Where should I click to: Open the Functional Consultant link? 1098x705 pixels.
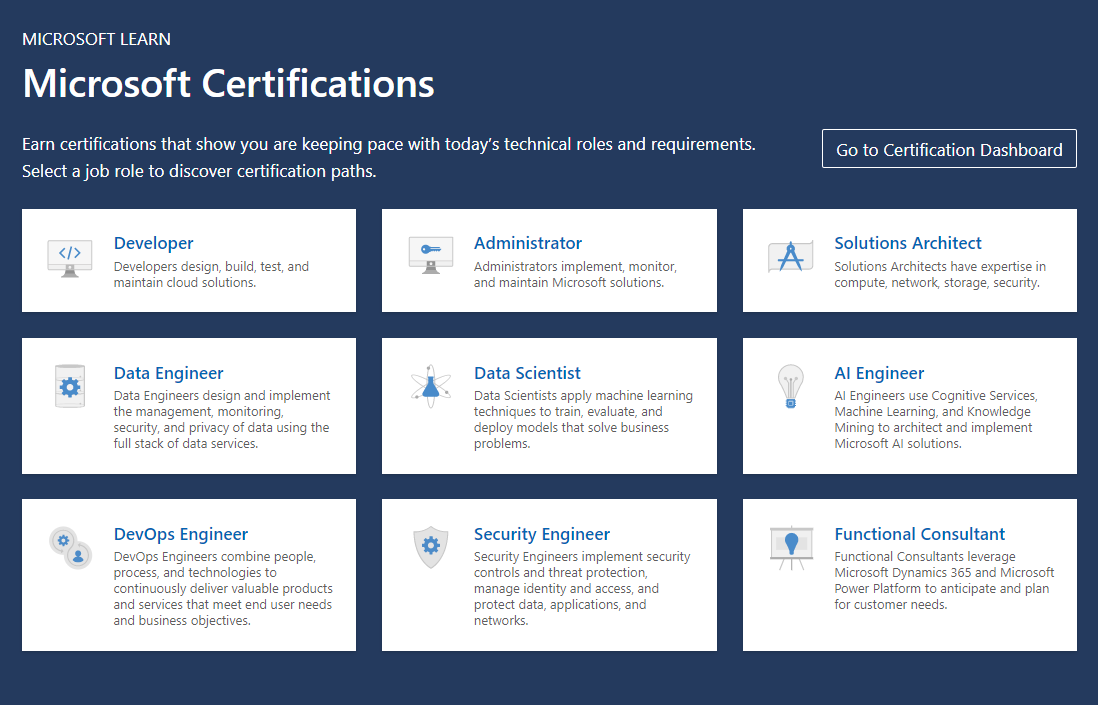coord(919,534)
